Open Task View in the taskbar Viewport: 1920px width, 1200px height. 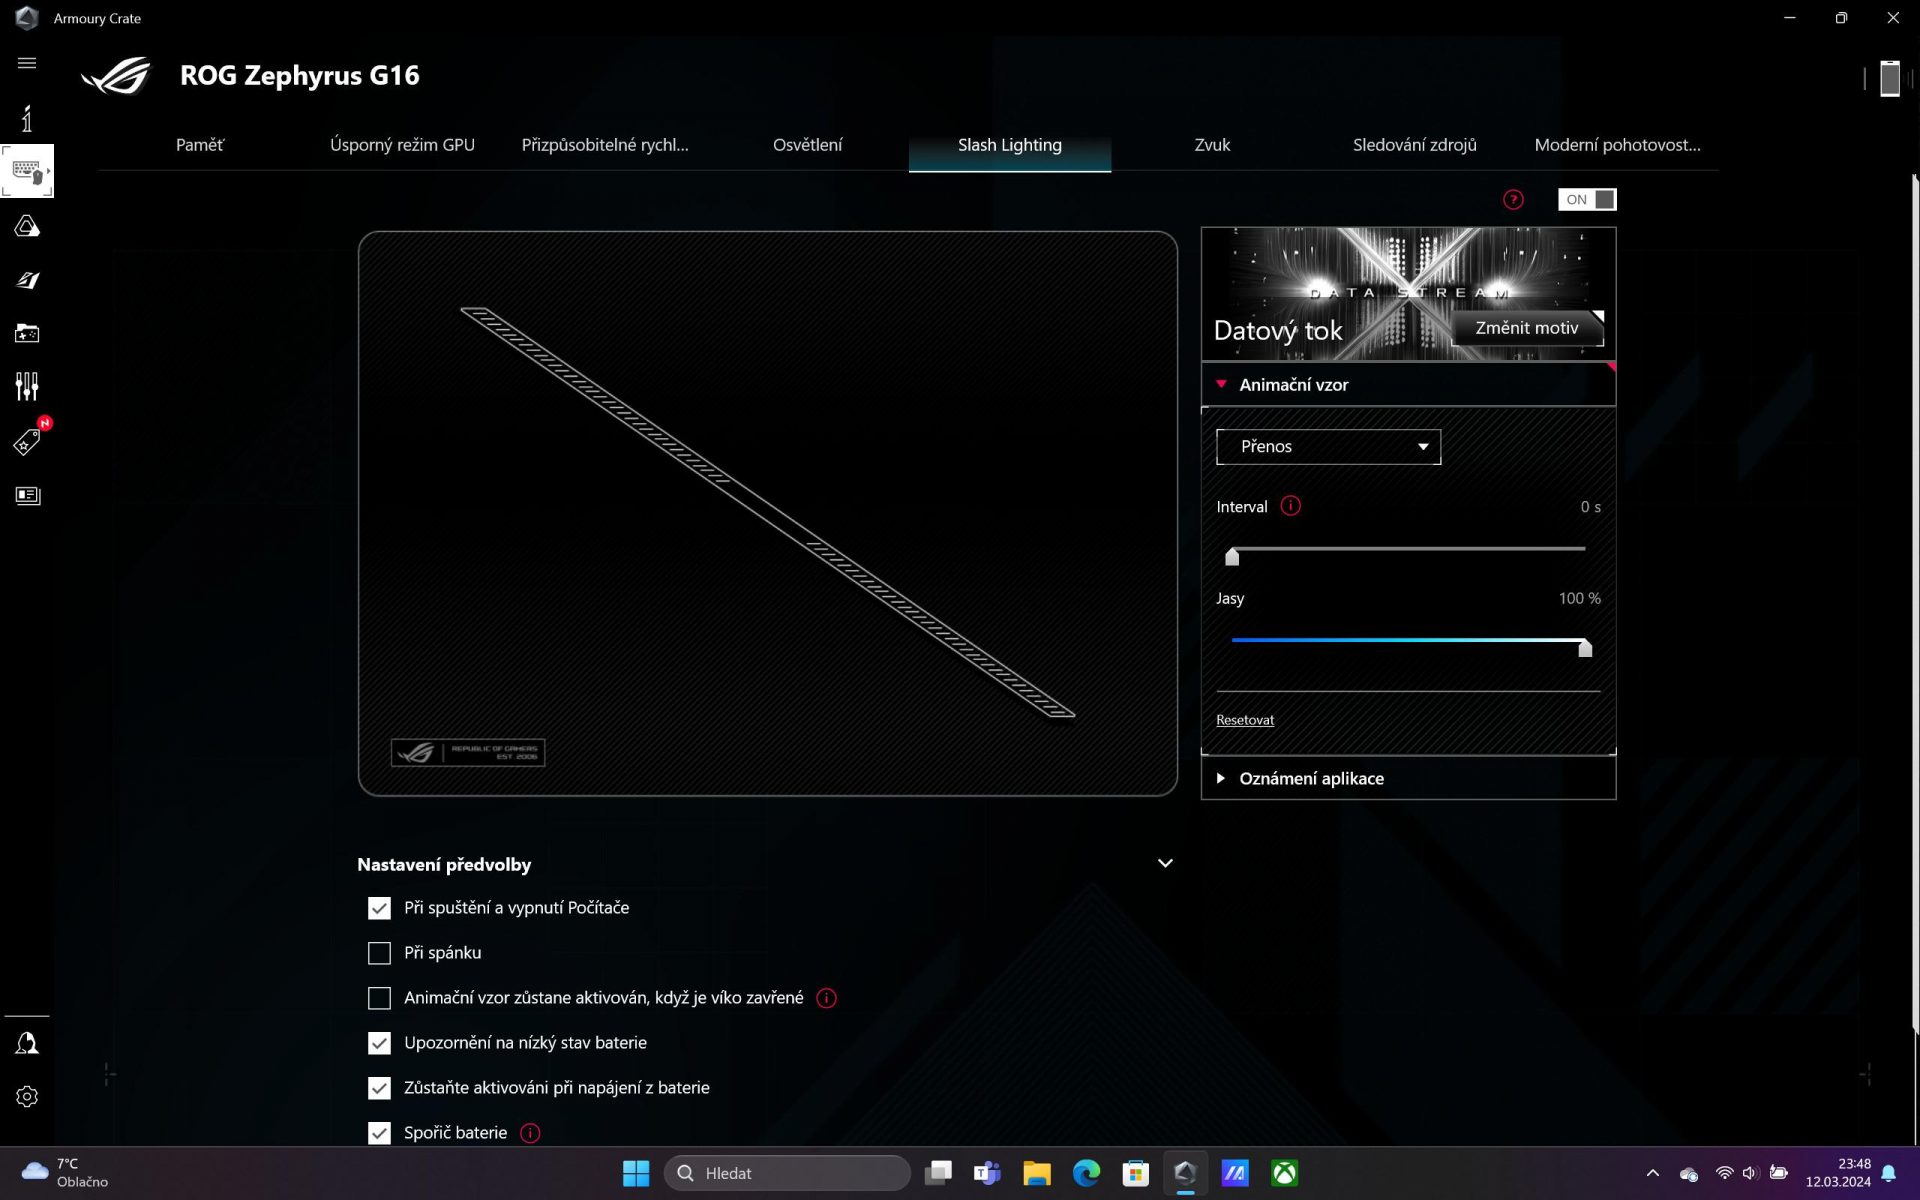click(x=938, y=1173)
